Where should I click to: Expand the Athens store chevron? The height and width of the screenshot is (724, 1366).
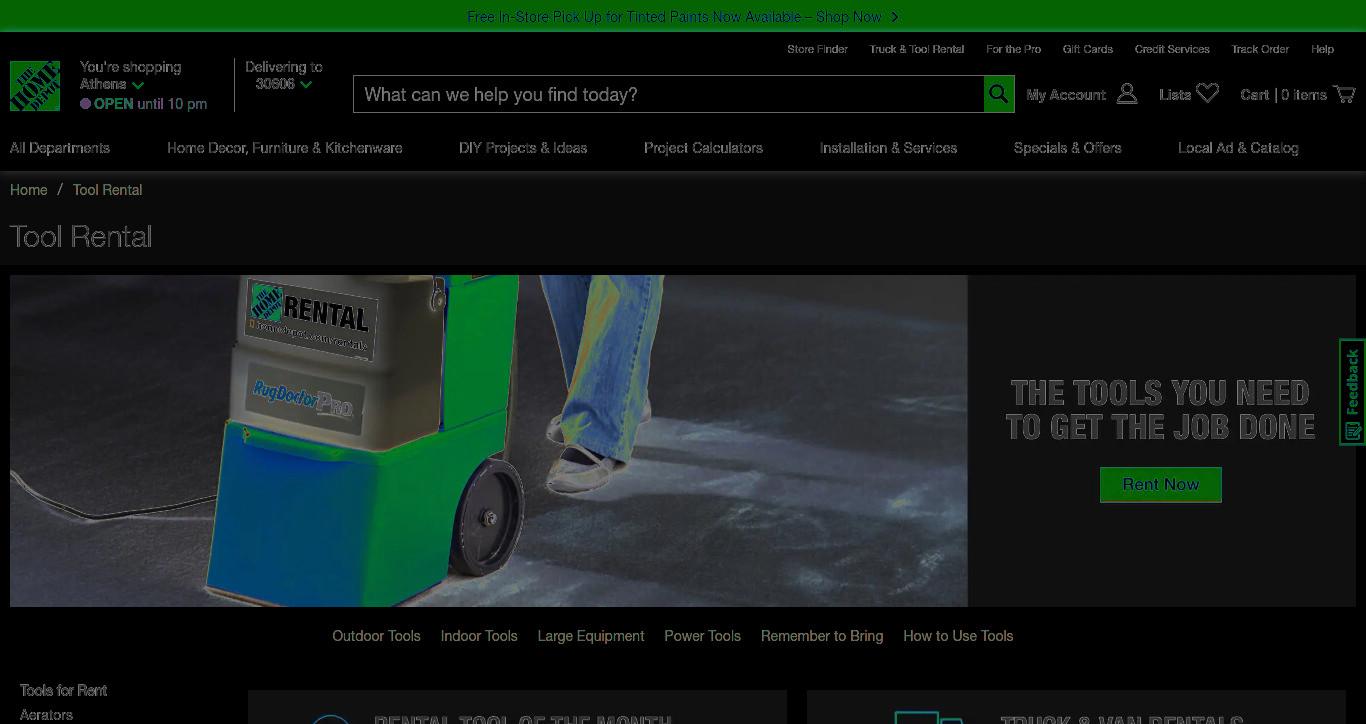point(138,85)
